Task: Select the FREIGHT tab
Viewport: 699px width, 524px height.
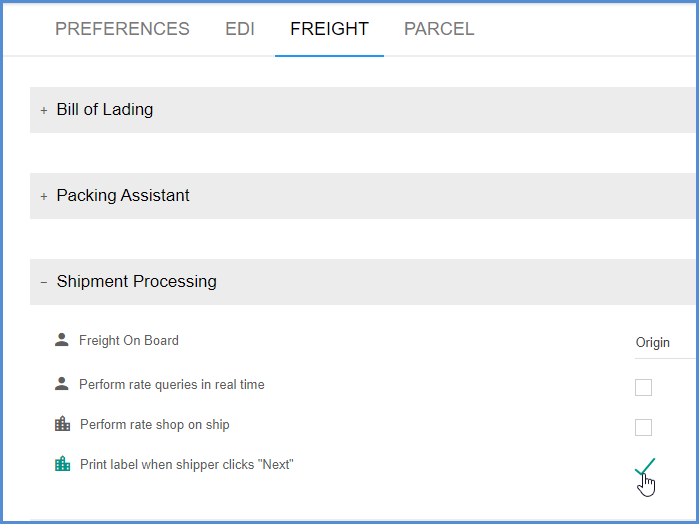Action: (329, 29)
